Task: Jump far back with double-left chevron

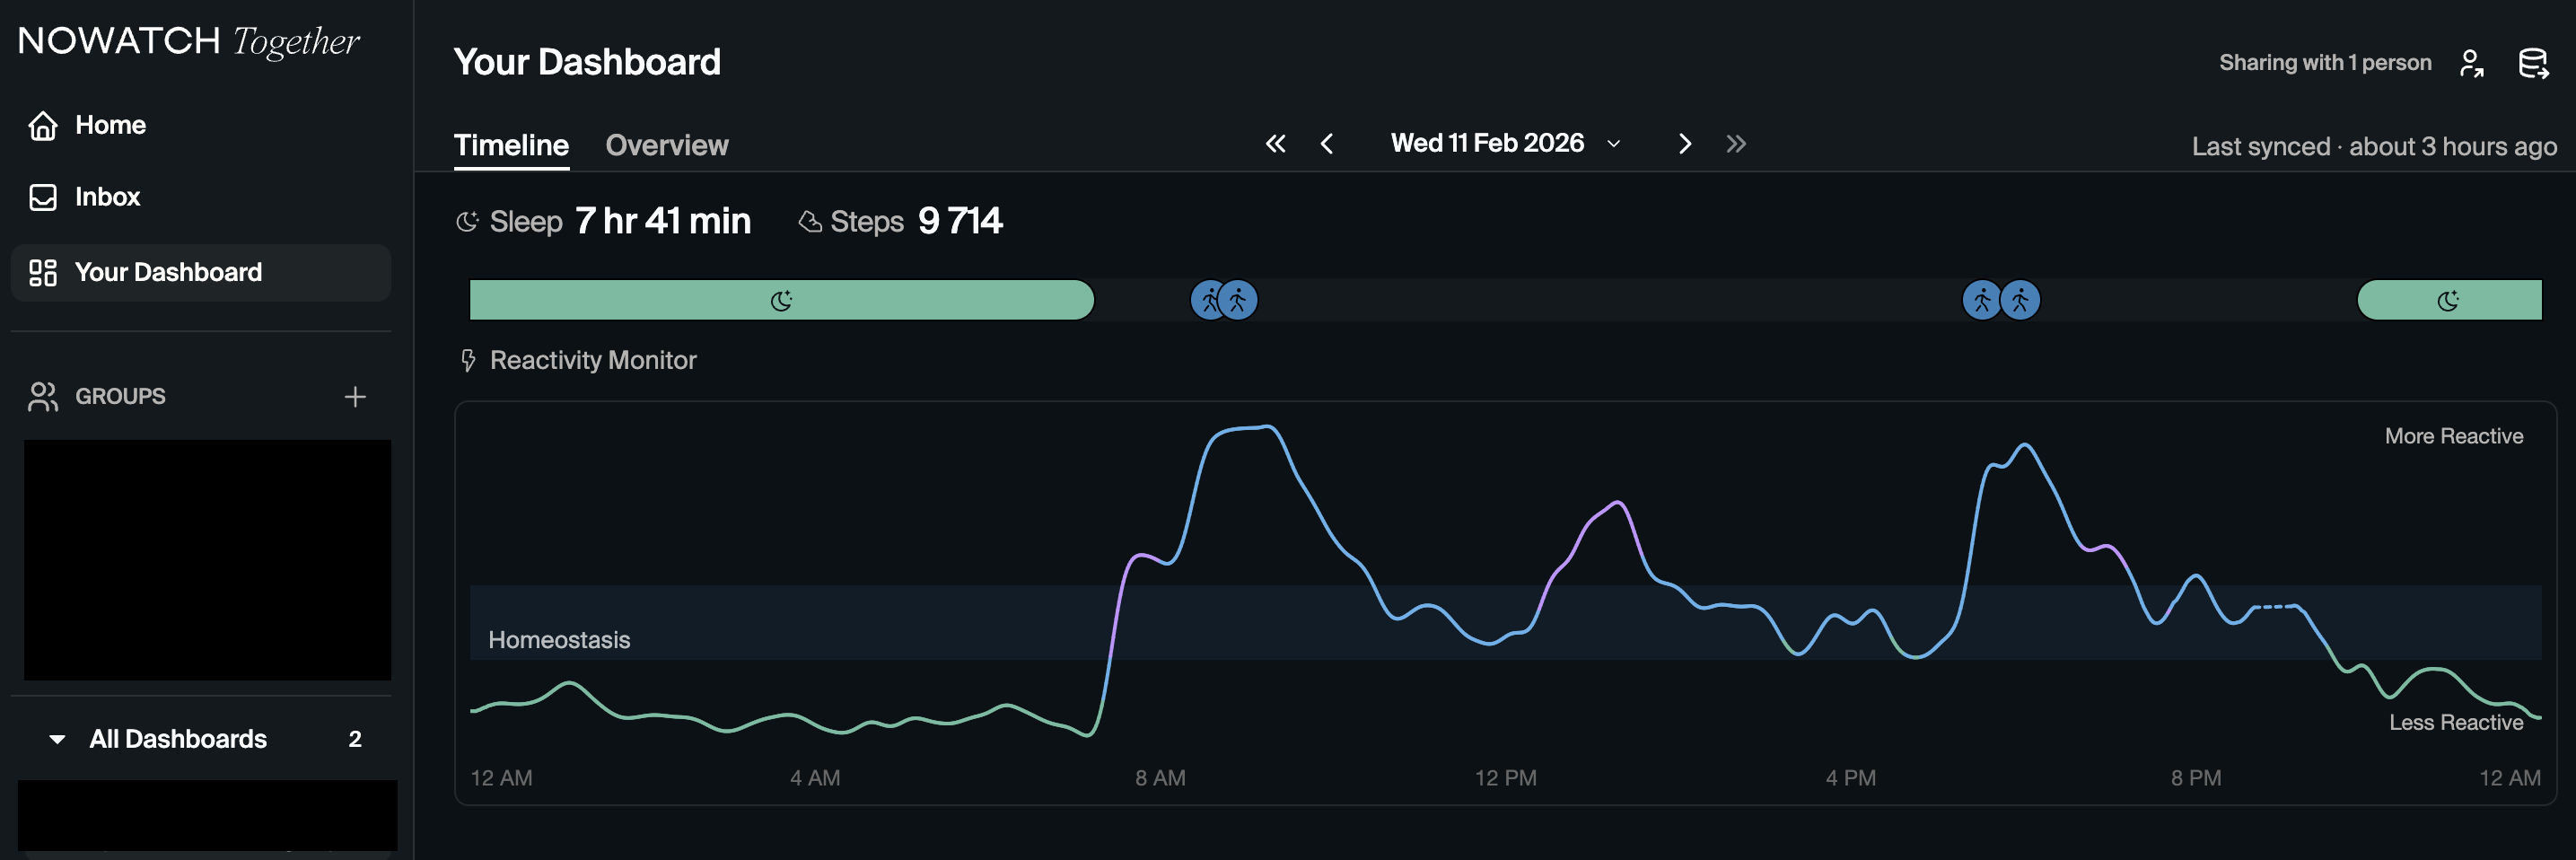Action: 1275,144
